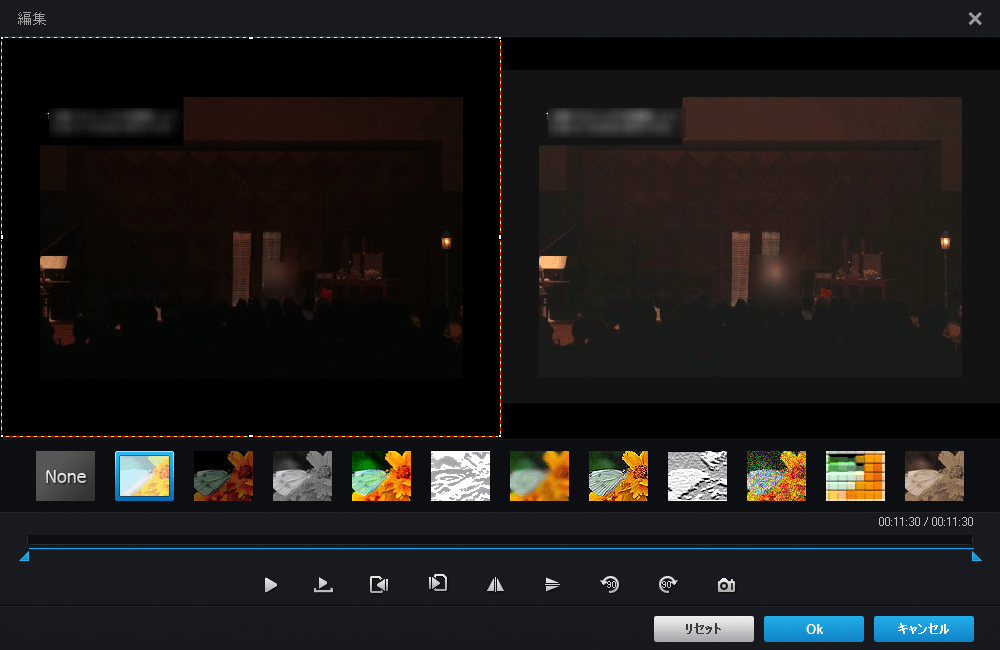1000x650 pixels.
Task: Rotate video 90 degrees clockwise
Action: click(668, 585)
